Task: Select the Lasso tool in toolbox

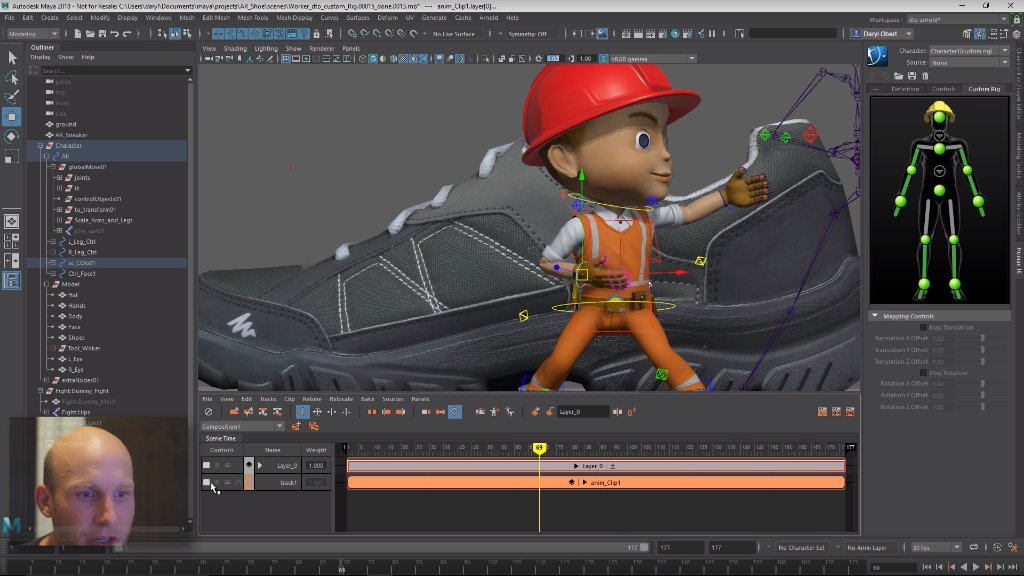Action: coord(12,78)
